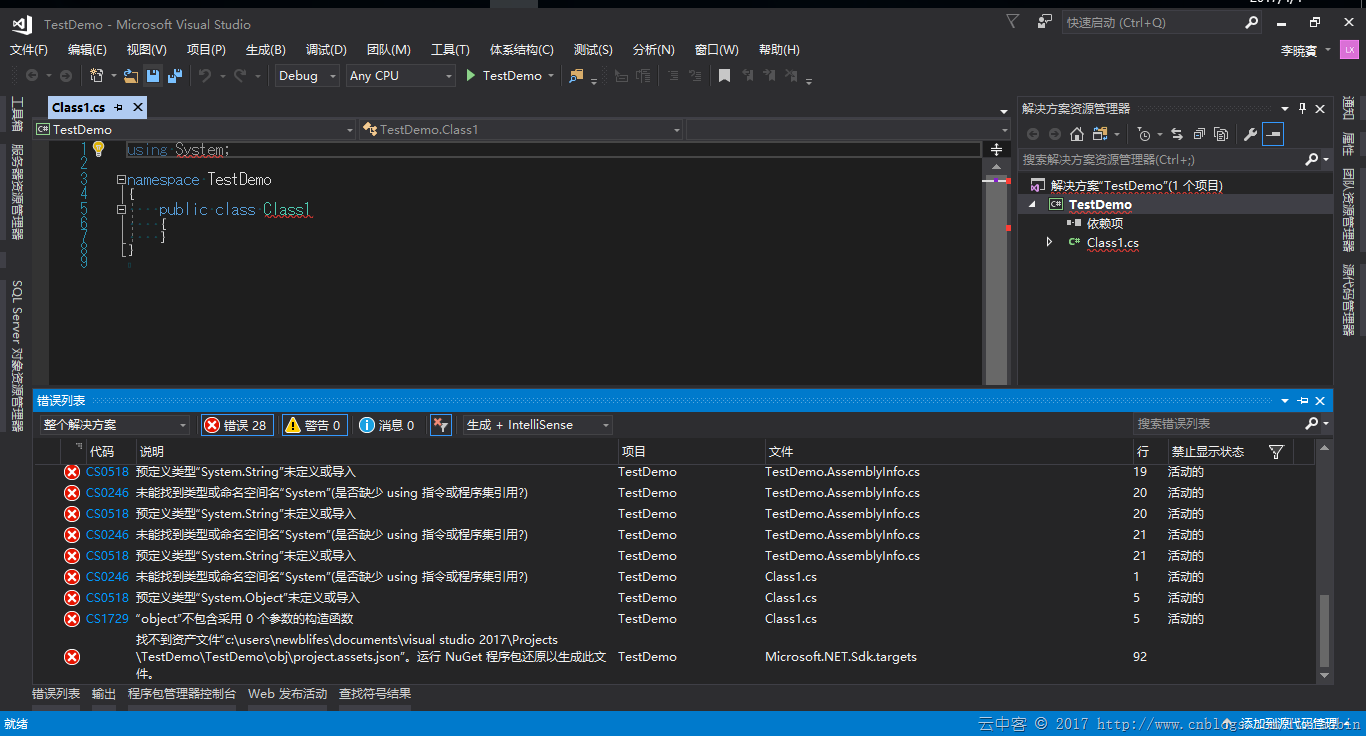
Task: Collapse the namespace TestDemo code block
Action: click(121, 180)
